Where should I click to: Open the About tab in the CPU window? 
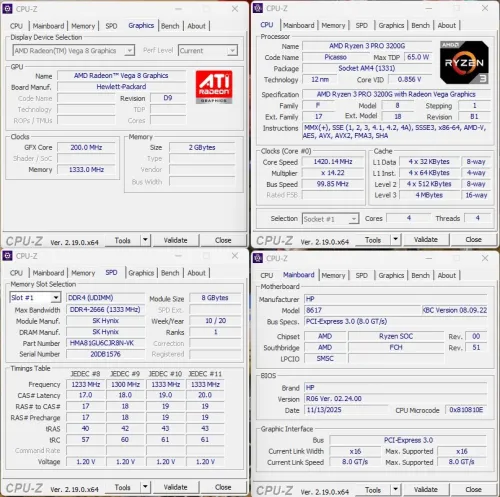tap(446, 25)
